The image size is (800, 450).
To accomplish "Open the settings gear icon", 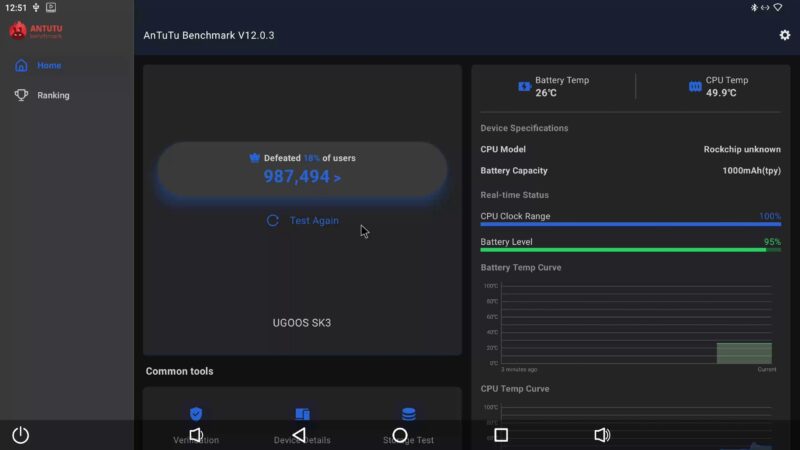I will [784, 35].
